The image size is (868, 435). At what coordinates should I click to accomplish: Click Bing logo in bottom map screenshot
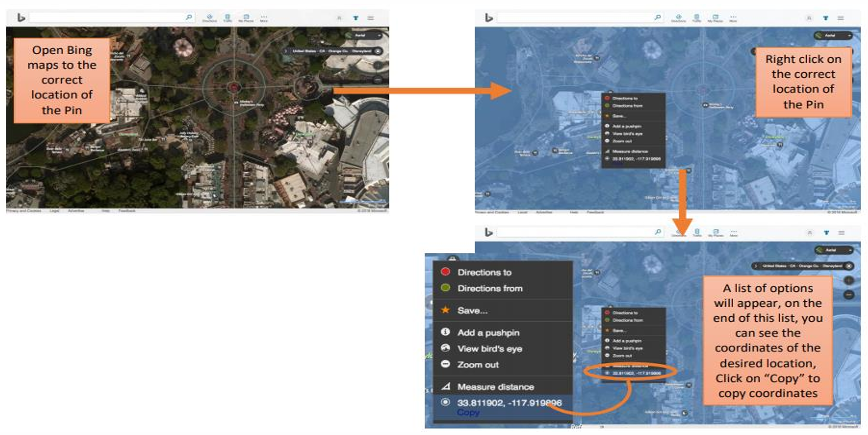[489, 232]
